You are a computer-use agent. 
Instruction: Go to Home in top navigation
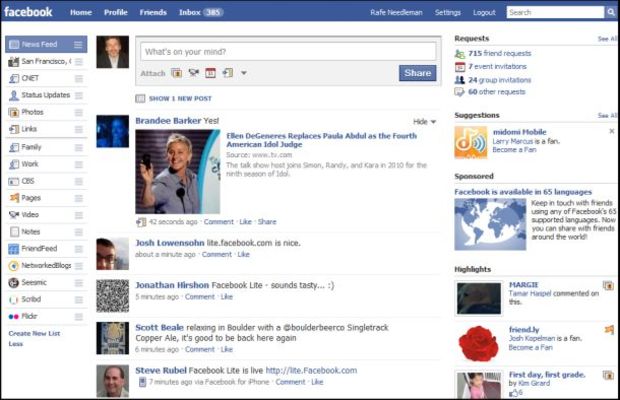[81, 12]
